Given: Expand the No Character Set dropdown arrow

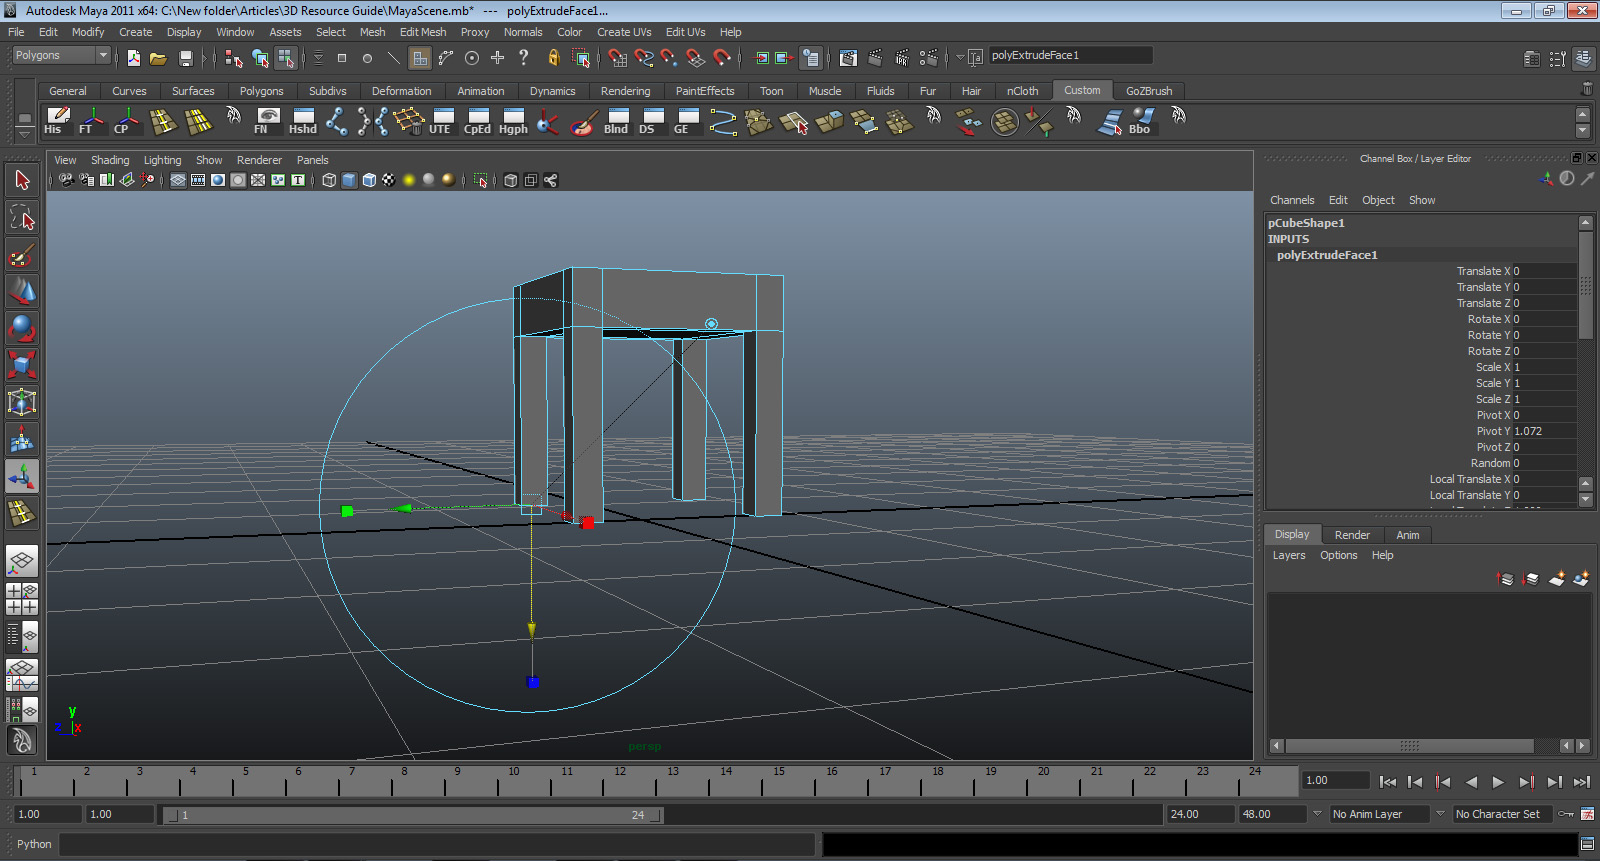Looking at the screenshot, I should coord(1440,814).
